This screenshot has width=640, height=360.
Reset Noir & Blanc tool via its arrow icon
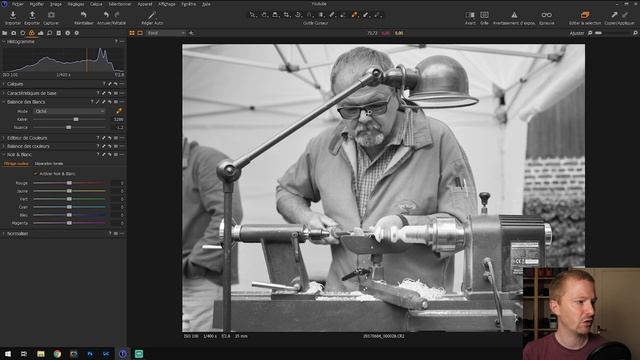point(110,155)
